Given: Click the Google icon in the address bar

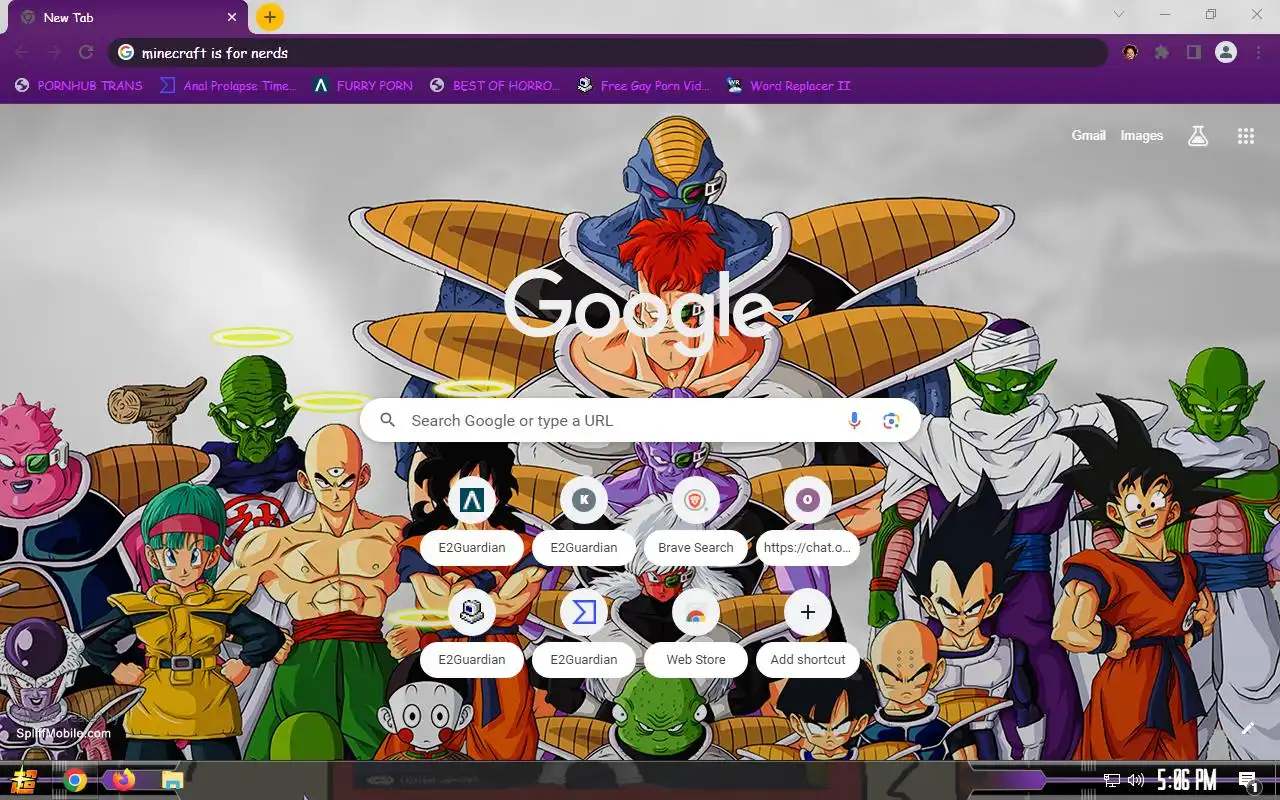Looking at the screenshot, I should (x=126, y=53).
